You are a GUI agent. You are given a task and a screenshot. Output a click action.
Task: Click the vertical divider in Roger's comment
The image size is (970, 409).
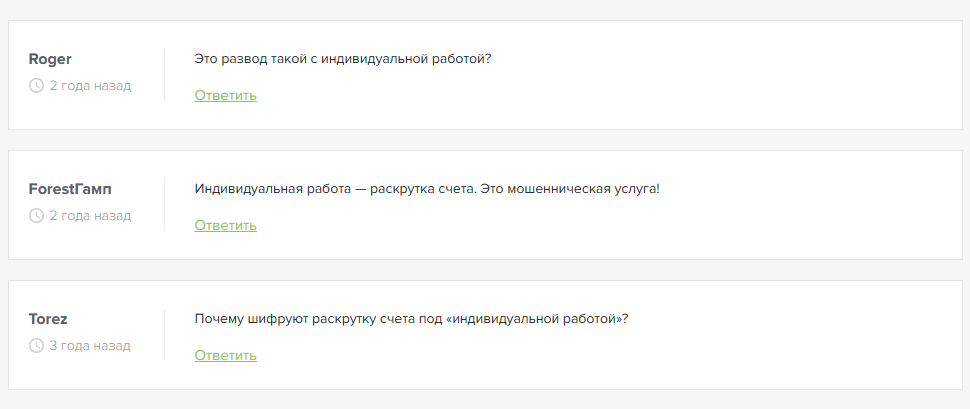164,74
